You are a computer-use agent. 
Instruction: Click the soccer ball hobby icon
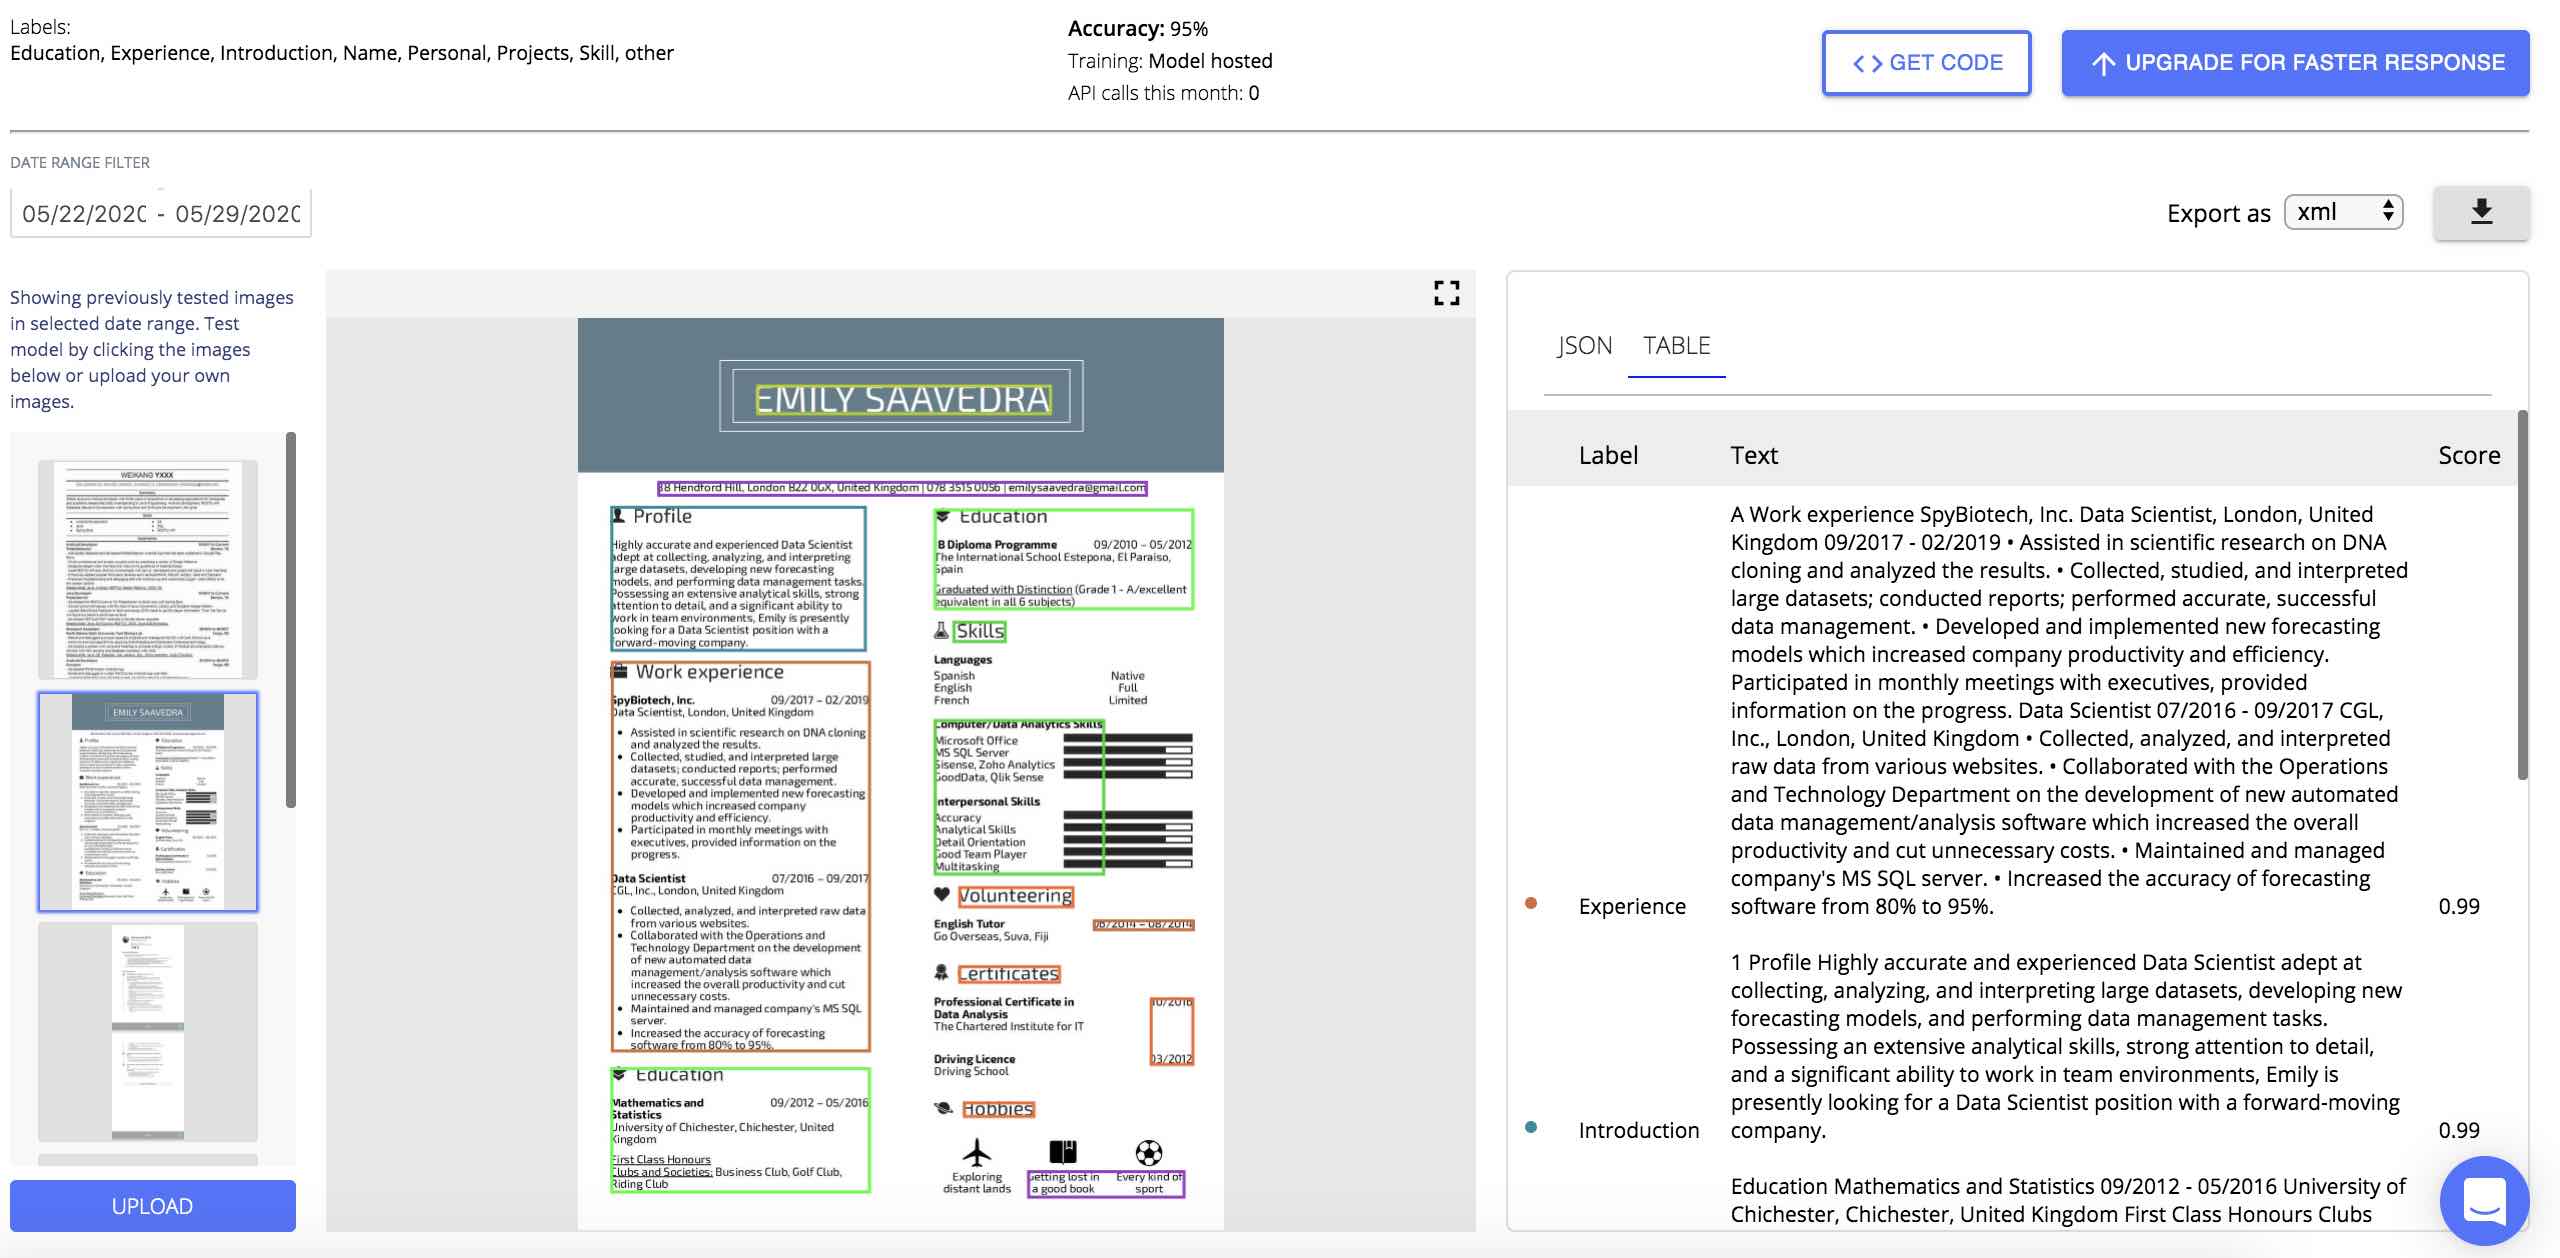[x=1149, y=1152]
